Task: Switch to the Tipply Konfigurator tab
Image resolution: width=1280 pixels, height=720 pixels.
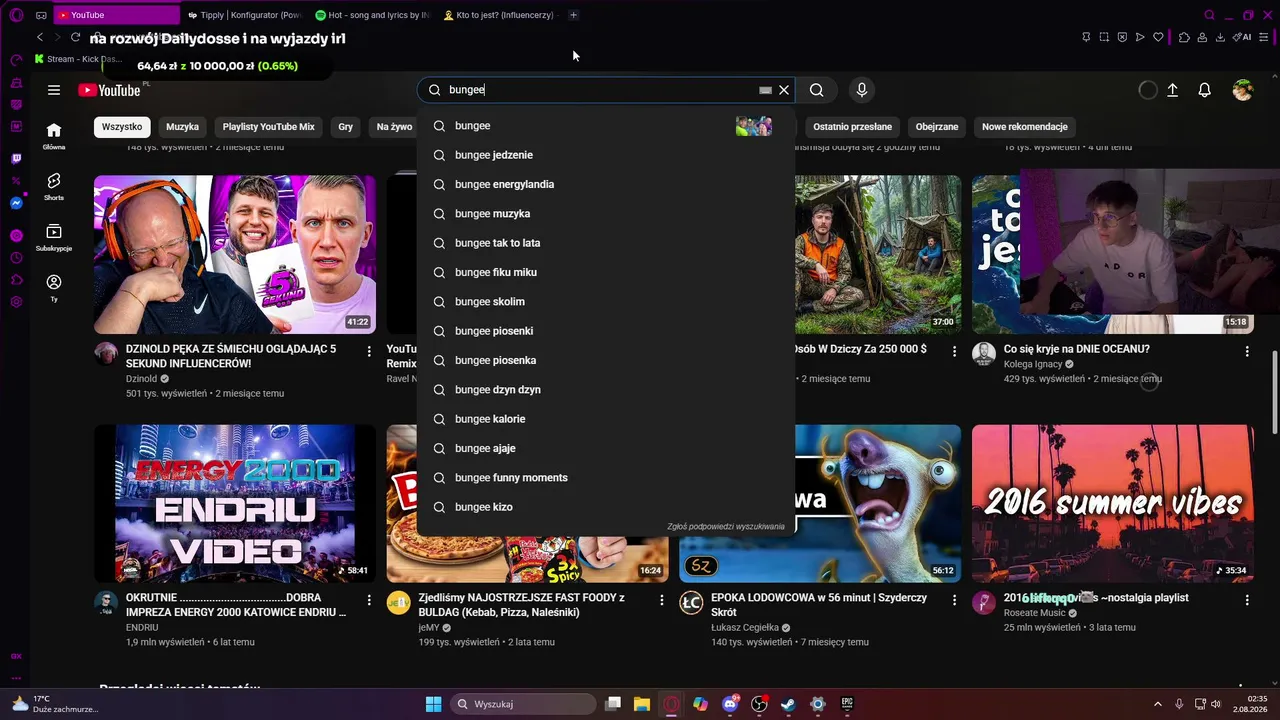Action: [243, 15]
